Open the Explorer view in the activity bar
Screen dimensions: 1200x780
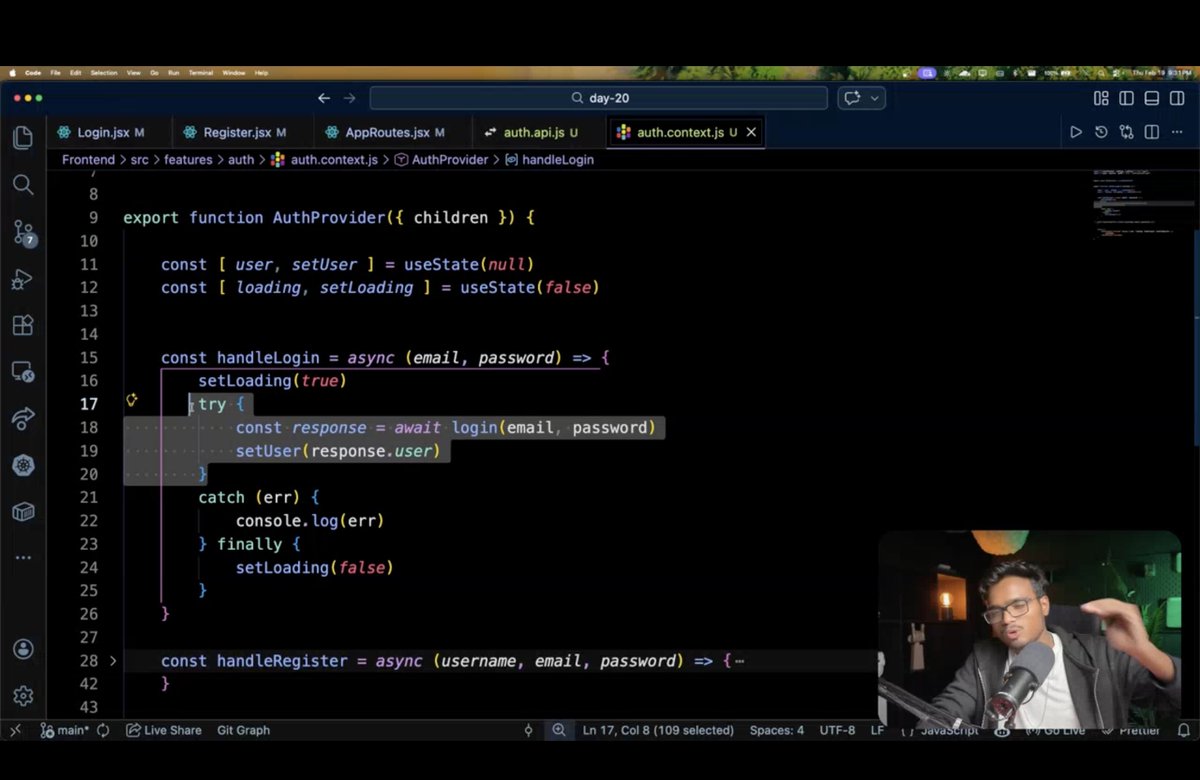(22, 138)
